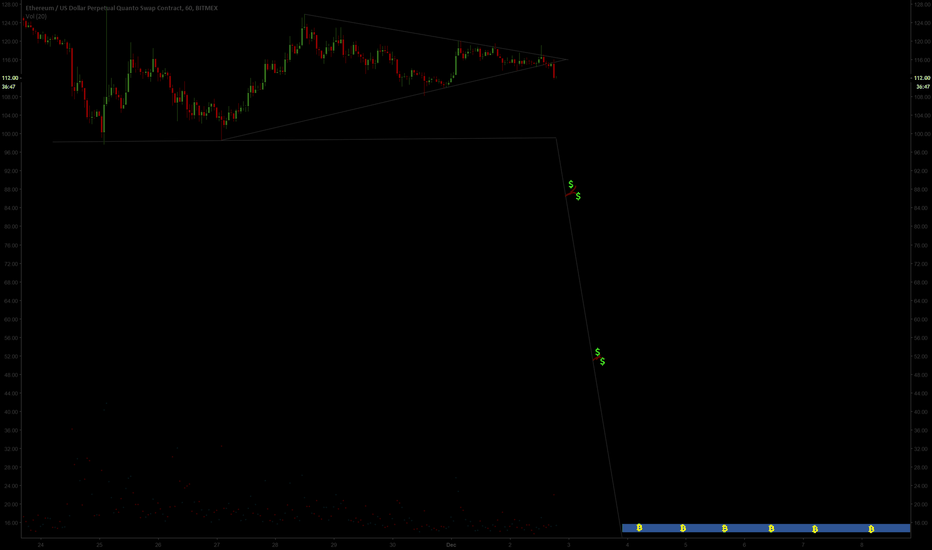Click the highlighted 112.00 price on the left axis
932x550 pixels.
pyautogui.click(x=10, y=78)
